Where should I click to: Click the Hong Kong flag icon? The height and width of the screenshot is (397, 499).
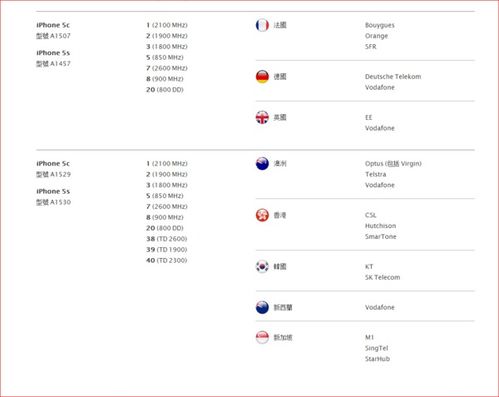(x=262, y=215)
